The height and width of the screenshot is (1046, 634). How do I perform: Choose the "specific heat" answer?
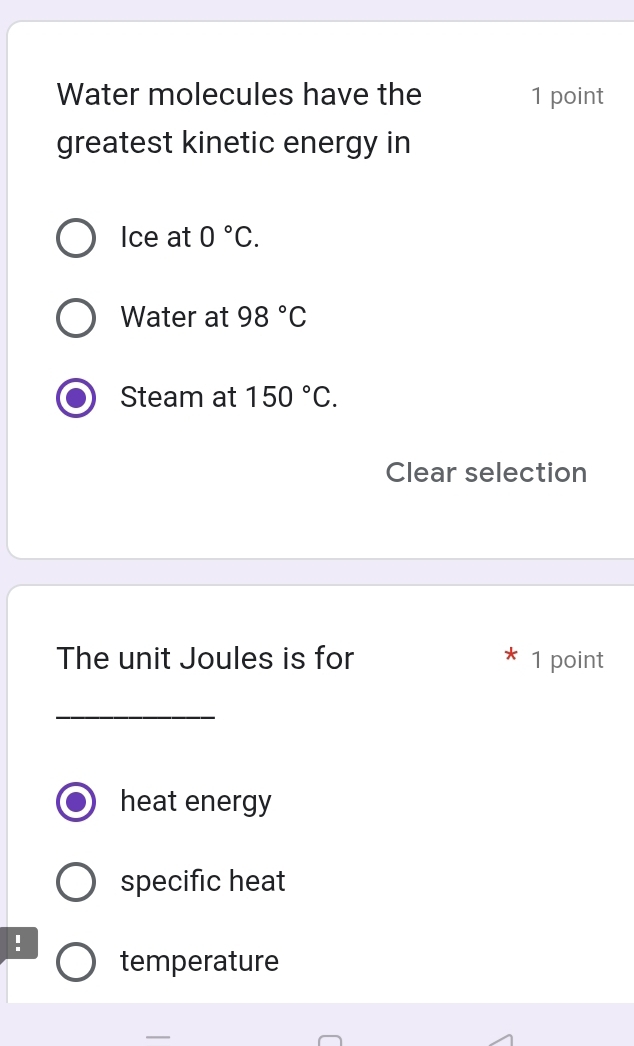[x=76, y=882]
